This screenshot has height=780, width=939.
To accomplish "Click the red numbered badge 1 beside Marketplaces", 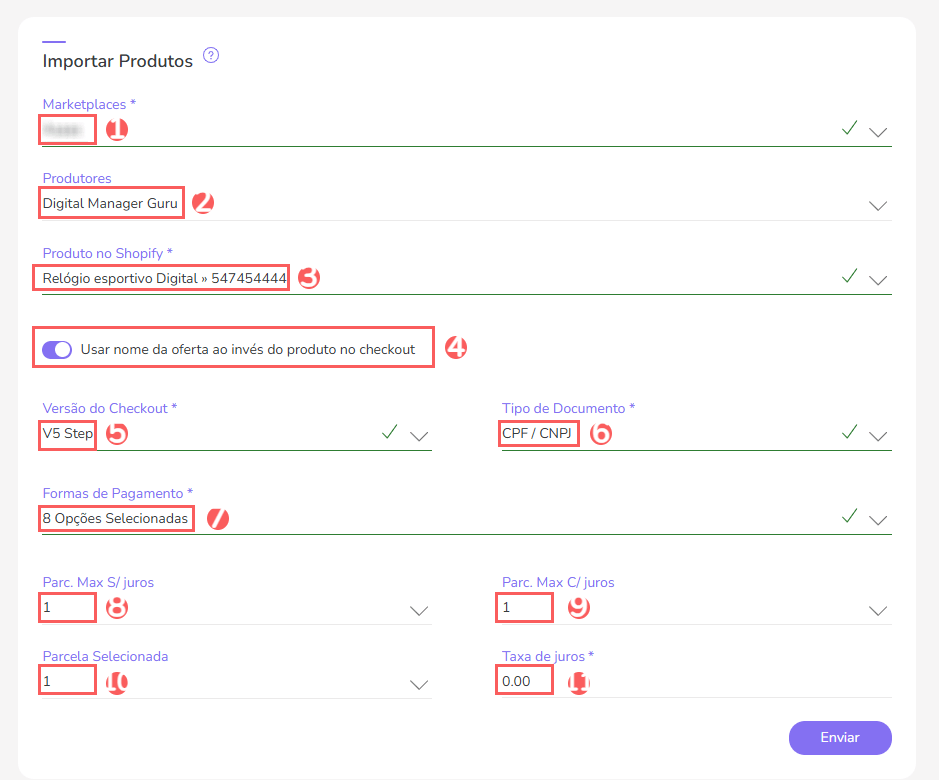I will point(117,129).
